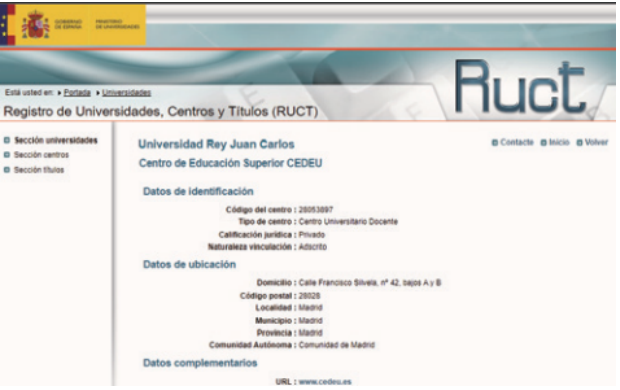620x390 pixels.
Task: Open the Contacte link
Action: pyautogui.click(x=517, y=142)
